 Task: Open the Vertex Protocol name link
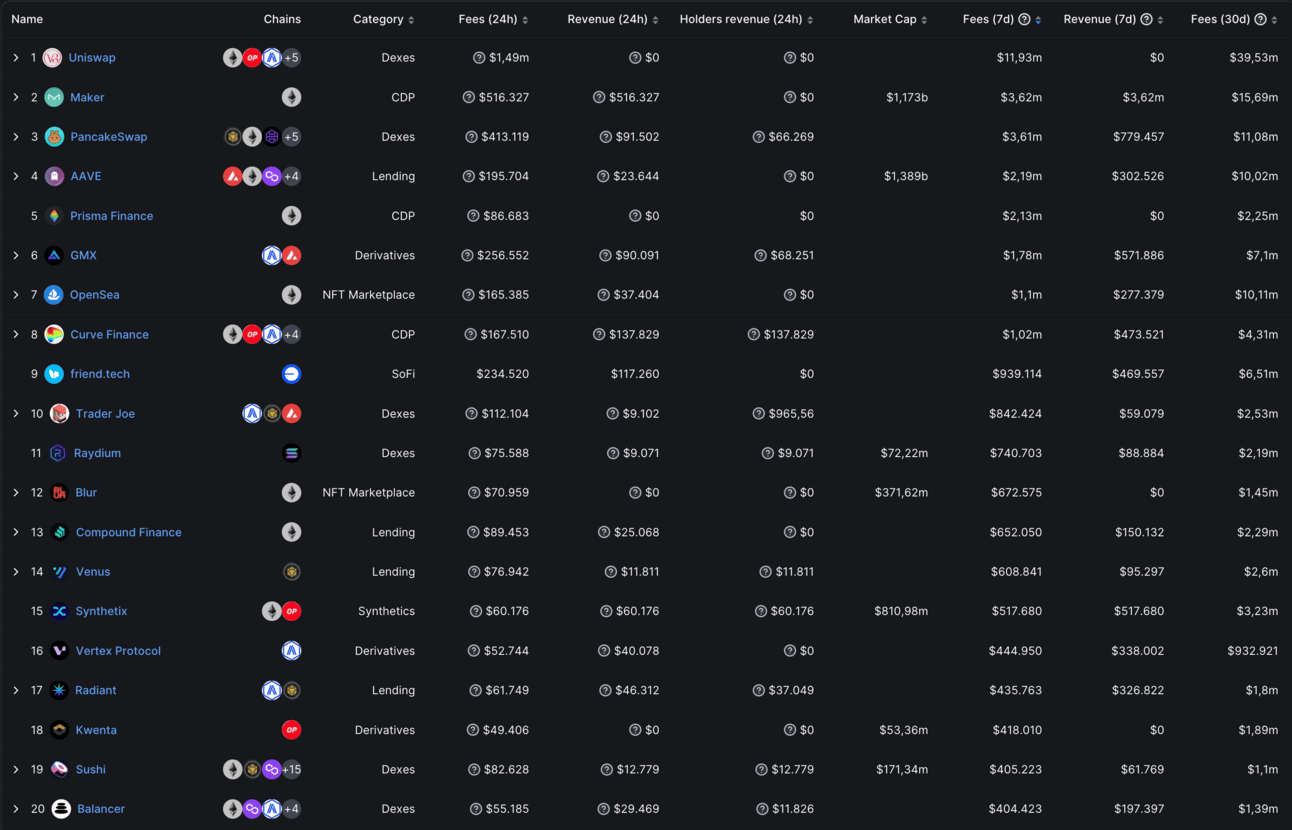(x=118, y=651)
